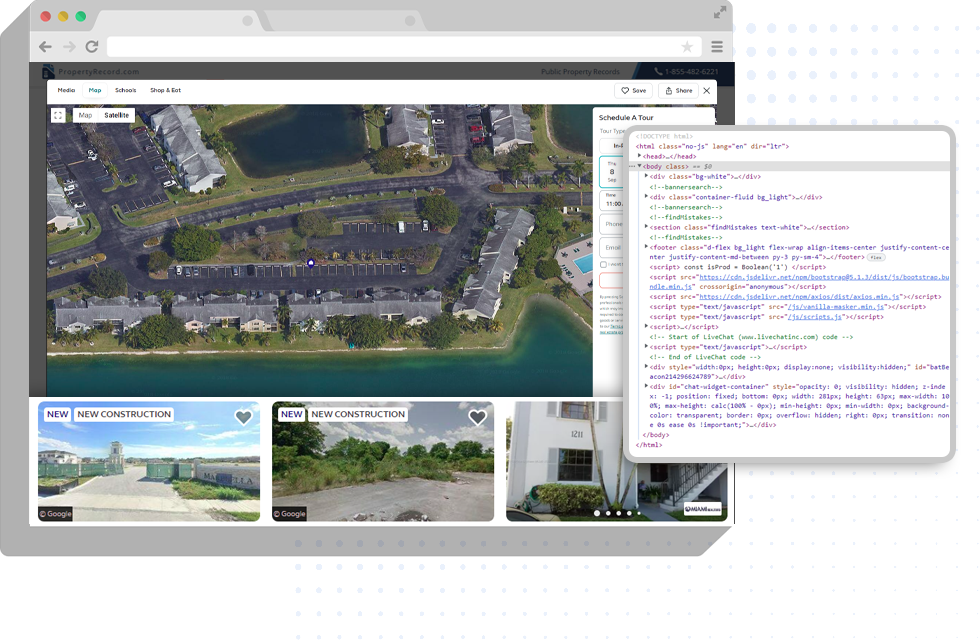Expand the head element in code panel
The height and width of the screenshot is (640, 980).
click(639, 156)
